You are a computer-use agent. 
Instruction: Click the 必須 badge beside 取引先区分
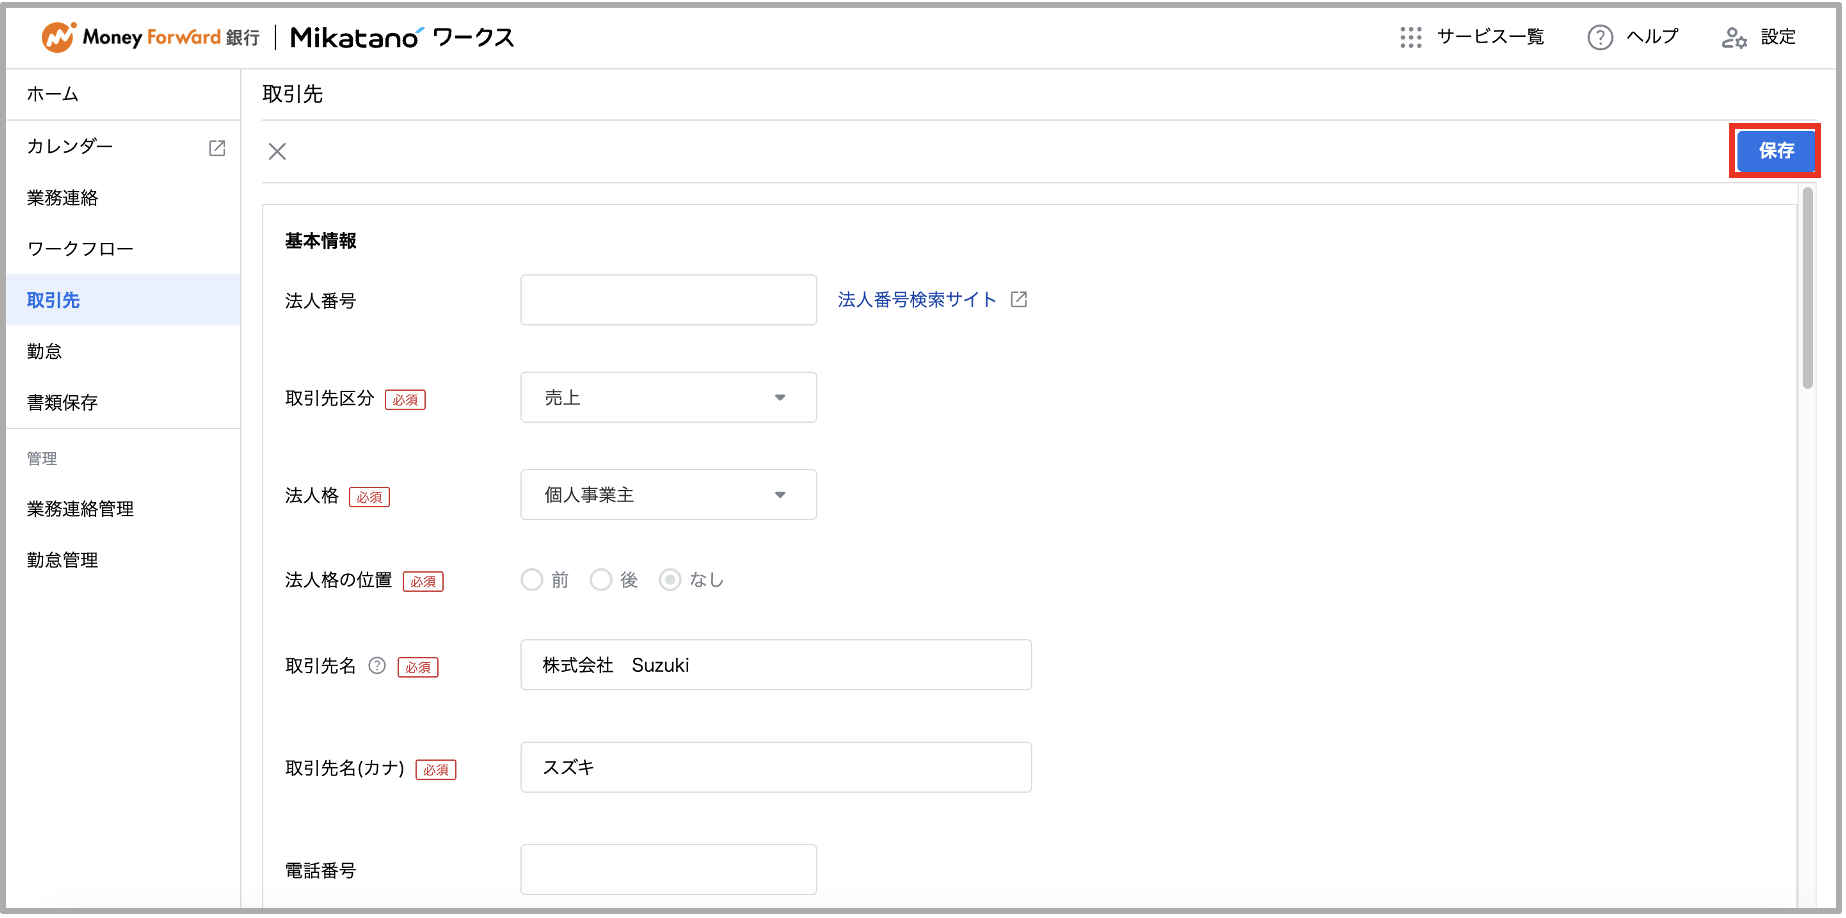pos(405,400)
